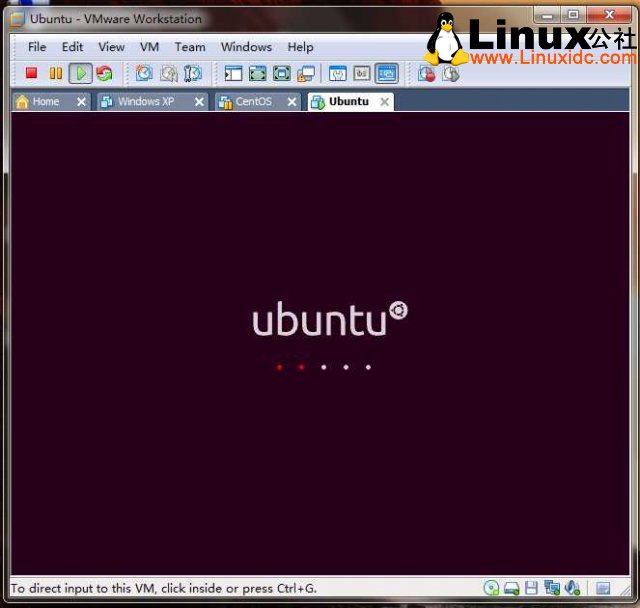Open the Edit menu
The width and height of the screenshot is (640, 608).
72,47
